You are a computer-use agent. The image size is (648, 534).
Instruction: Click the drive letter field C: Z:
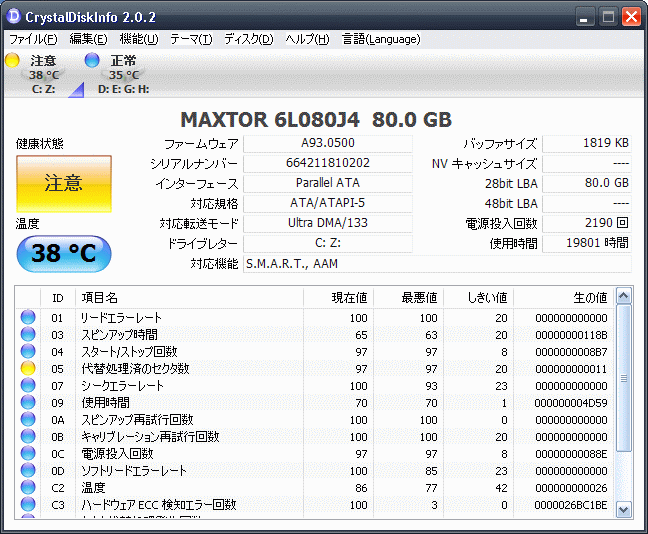(328, 243)
